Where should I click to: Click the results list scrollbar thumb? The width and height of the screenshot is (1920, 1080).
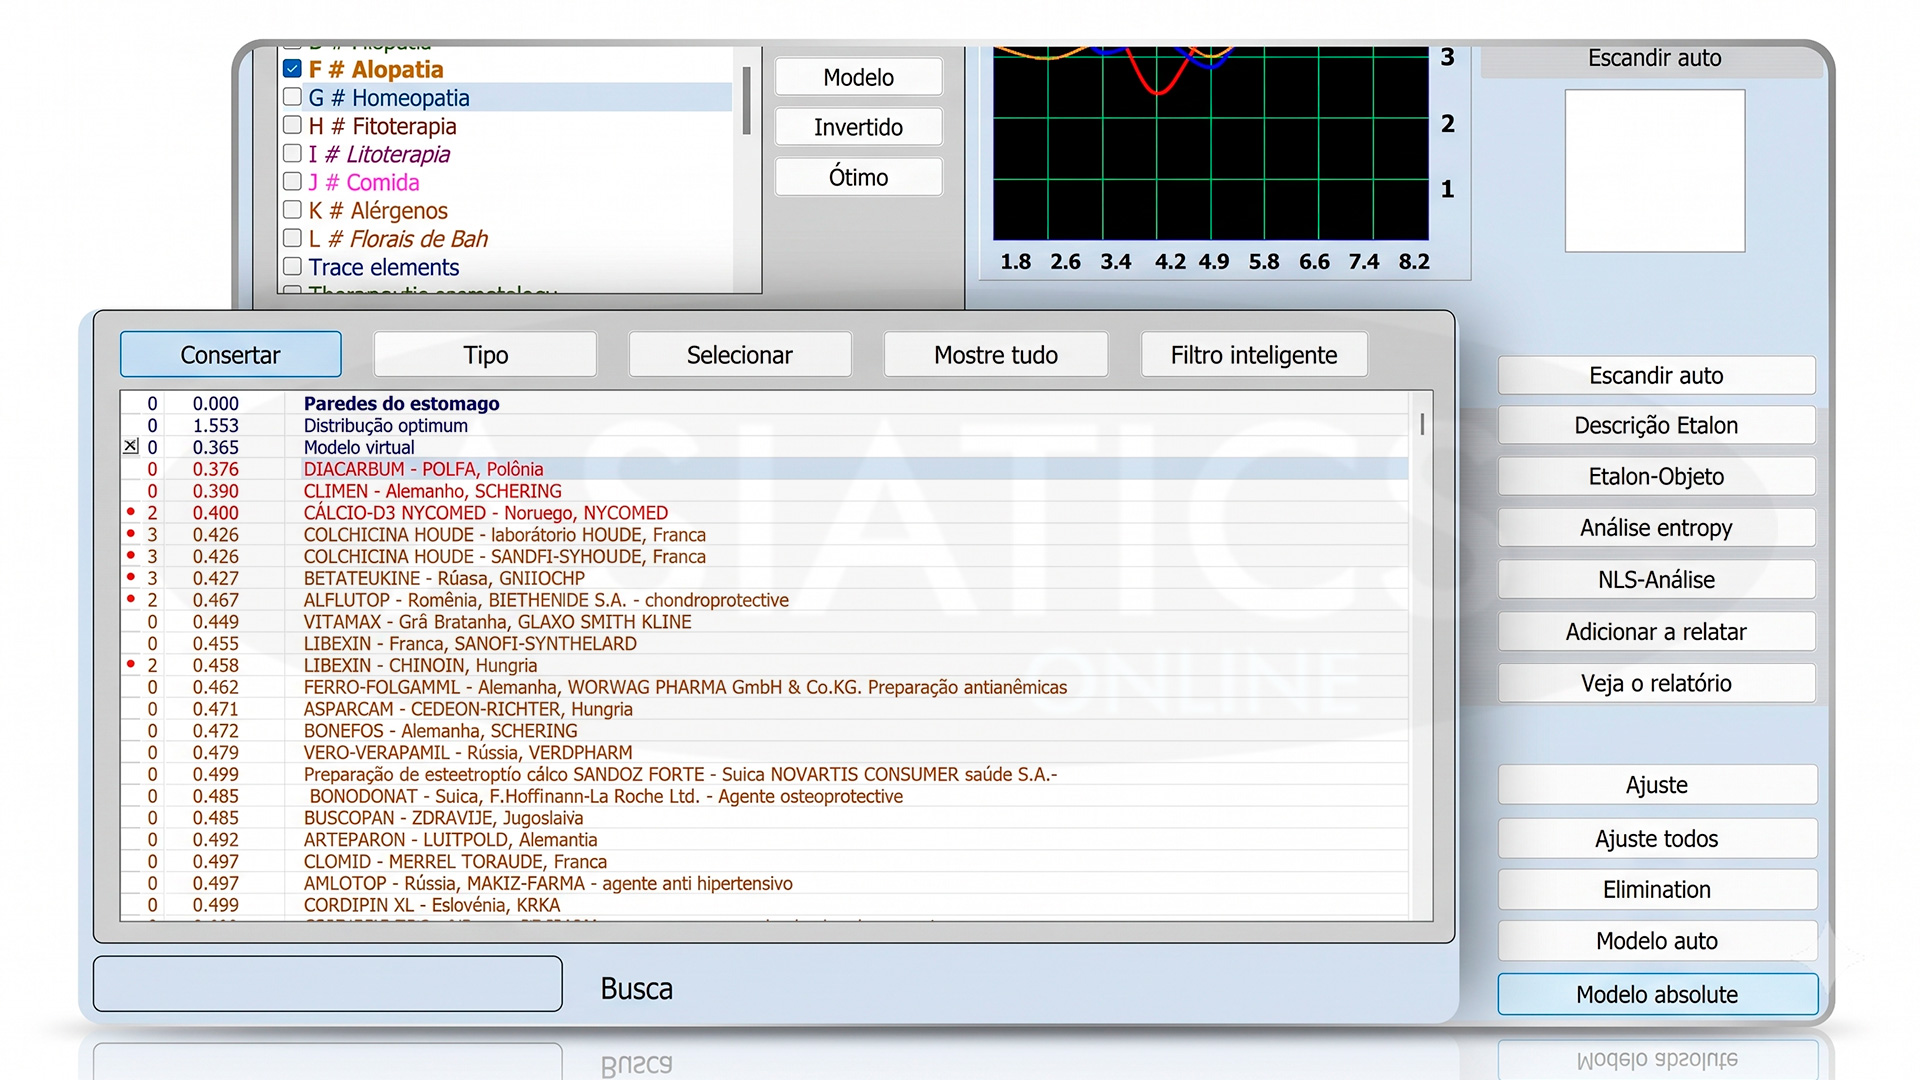1422,424
